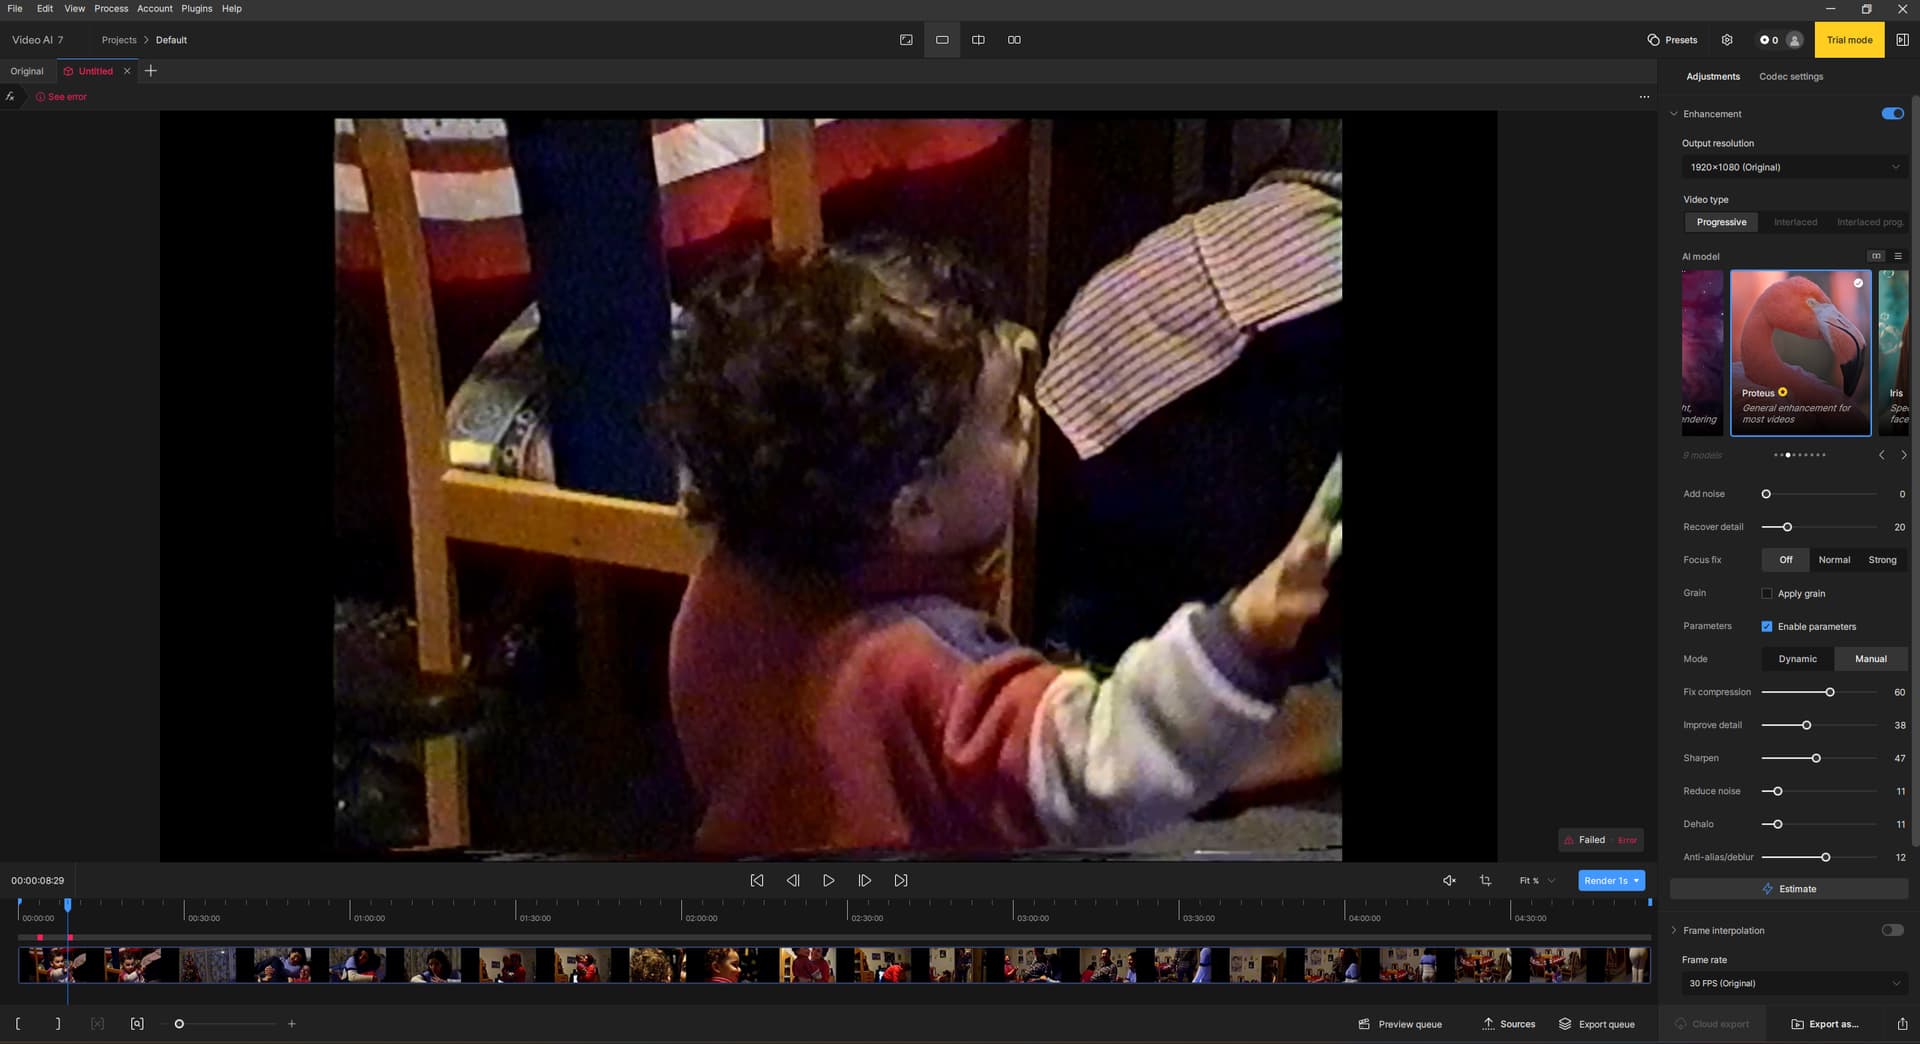Show the next AI model
Image resolution: width=1920 pixels, height=1044 pixels.
(1903, 455)
